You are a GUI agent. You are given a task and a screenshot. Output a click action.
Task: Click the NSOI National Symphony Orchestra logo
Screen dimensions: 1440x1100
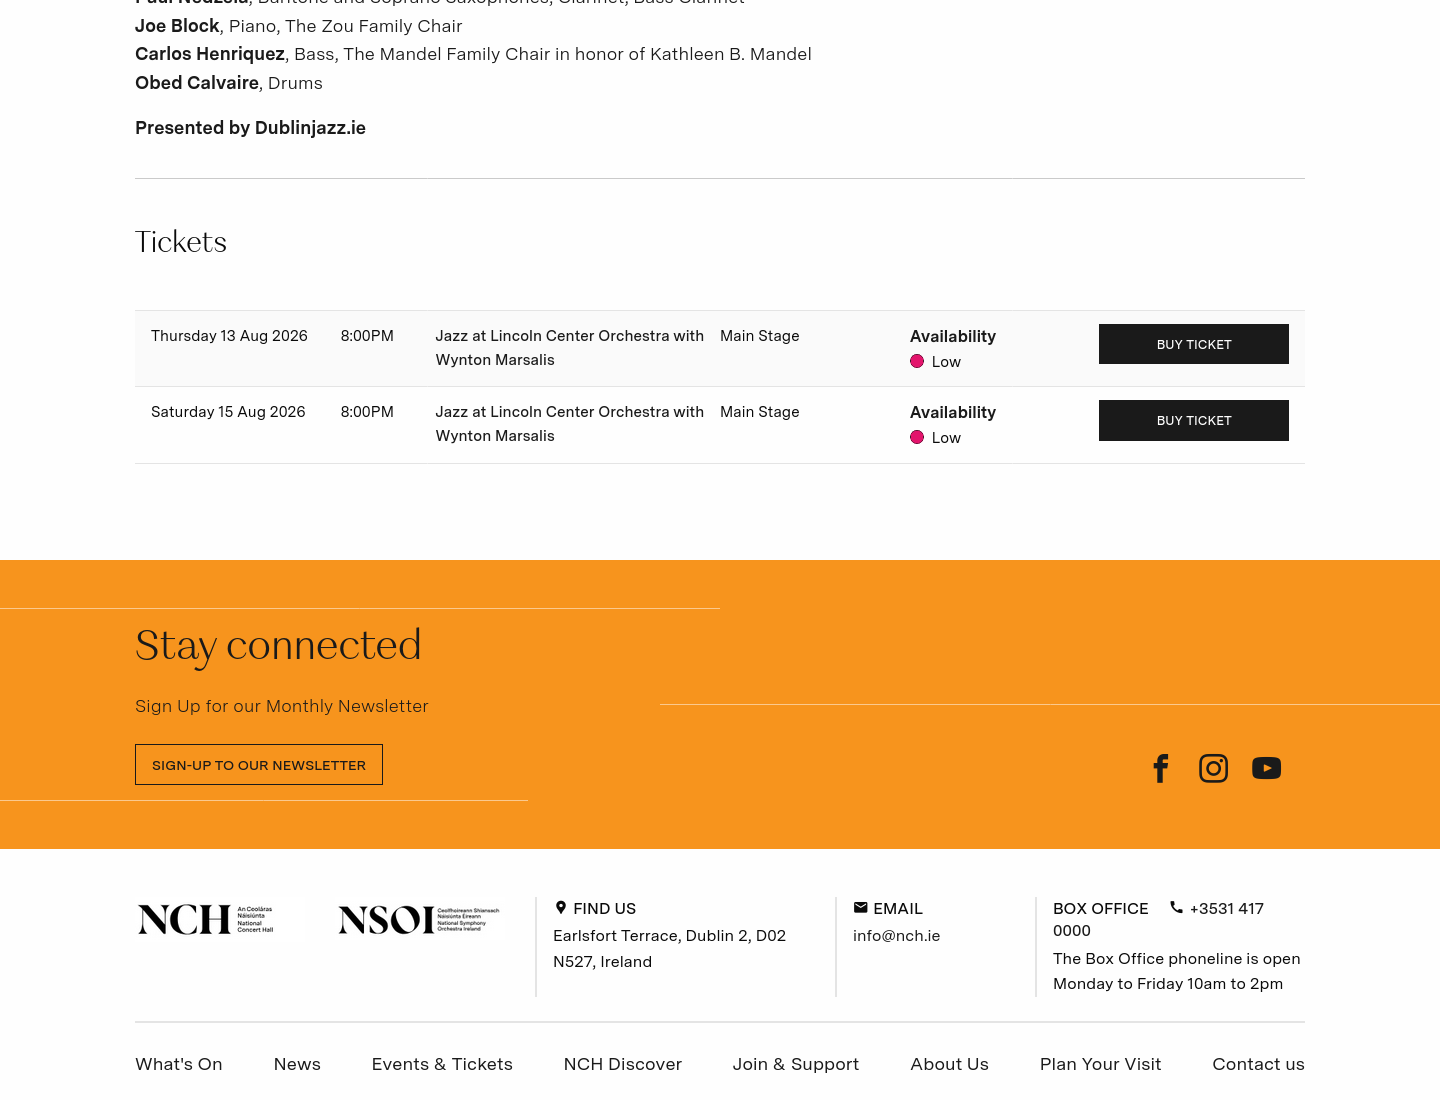point(419,919)
